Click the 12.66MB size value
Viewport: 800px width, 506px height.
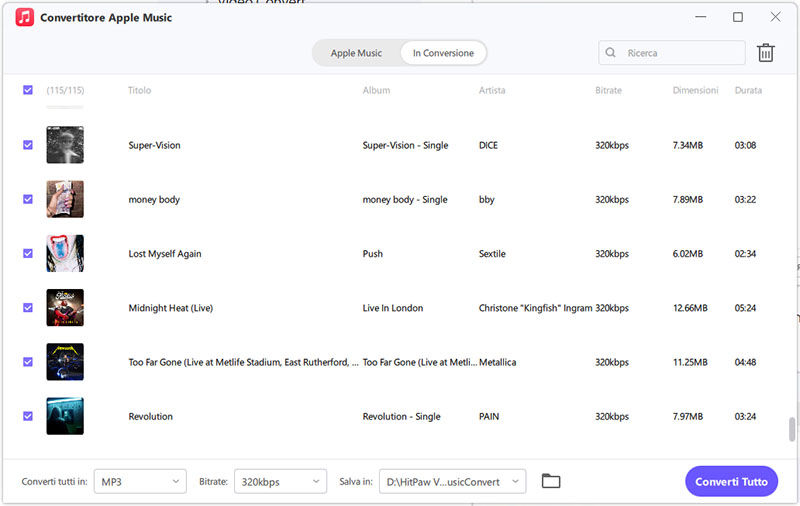(690, 308)
